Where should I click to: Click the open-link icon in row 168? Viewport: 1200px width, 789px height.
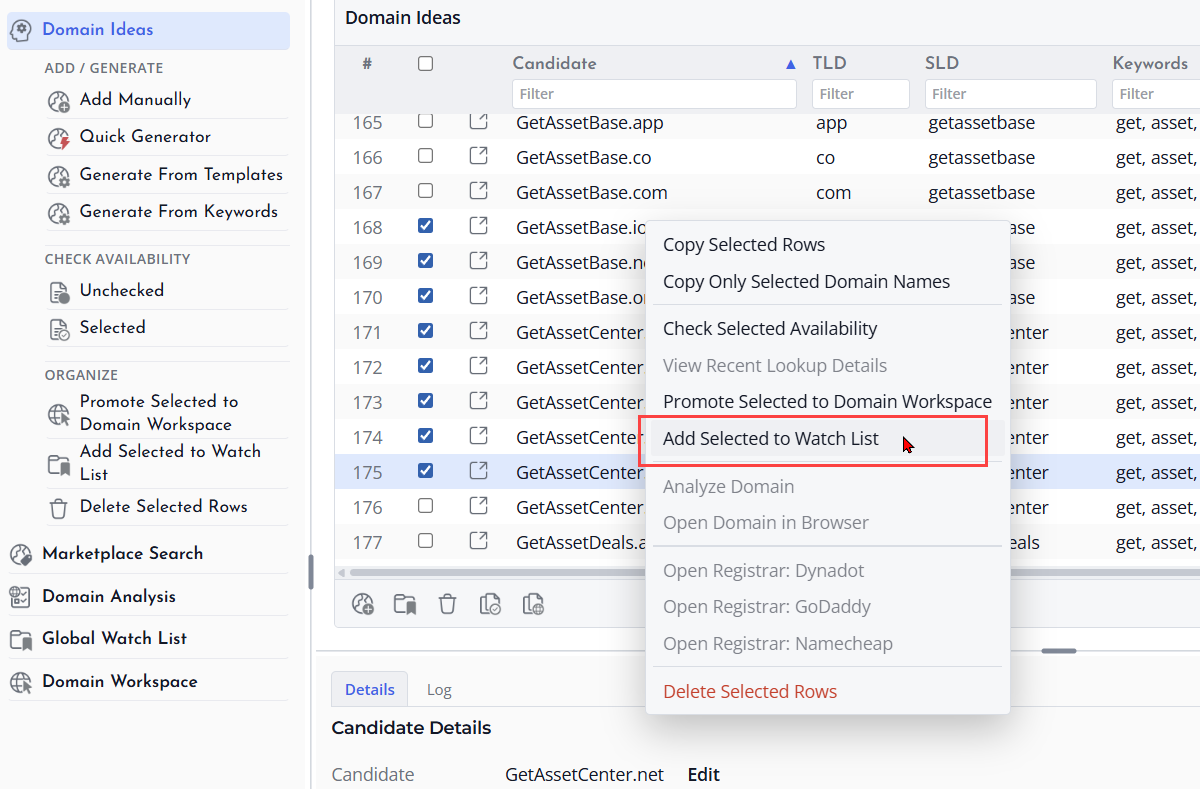coord(479,226)
